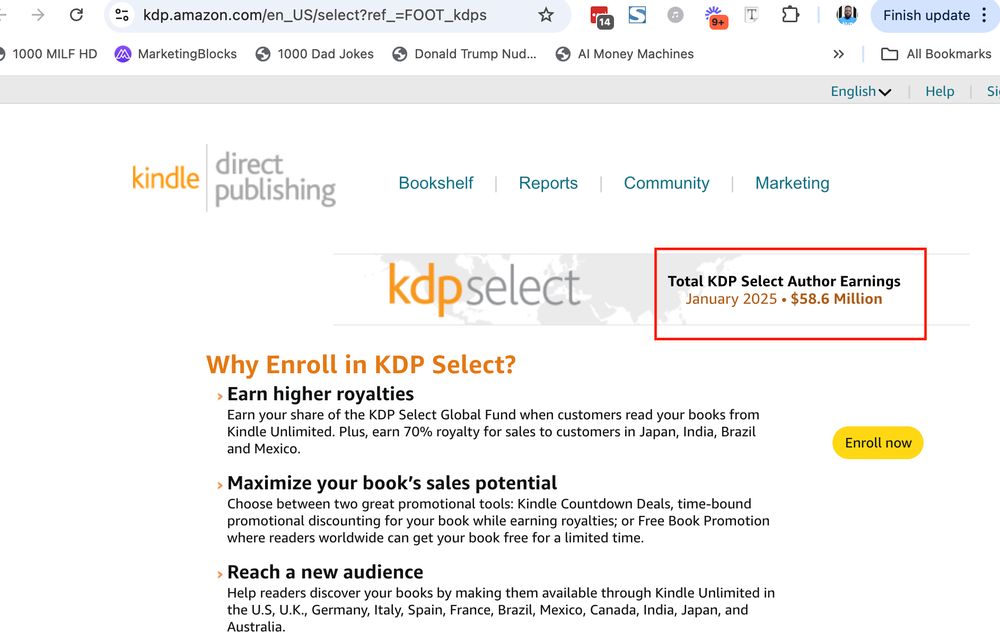The image size is (1000, 633).
Task: Click the Reach a new audience heading
Action: pyautogui.click(x=325, y=572)
